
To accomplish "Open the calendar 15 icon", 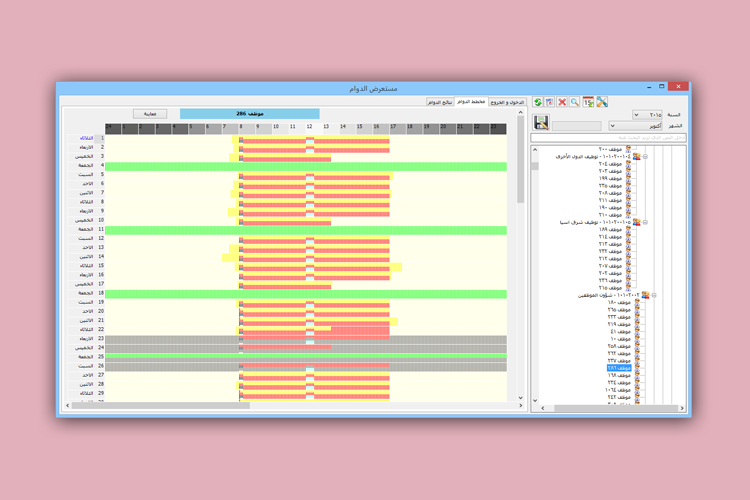I will point(588,102).
